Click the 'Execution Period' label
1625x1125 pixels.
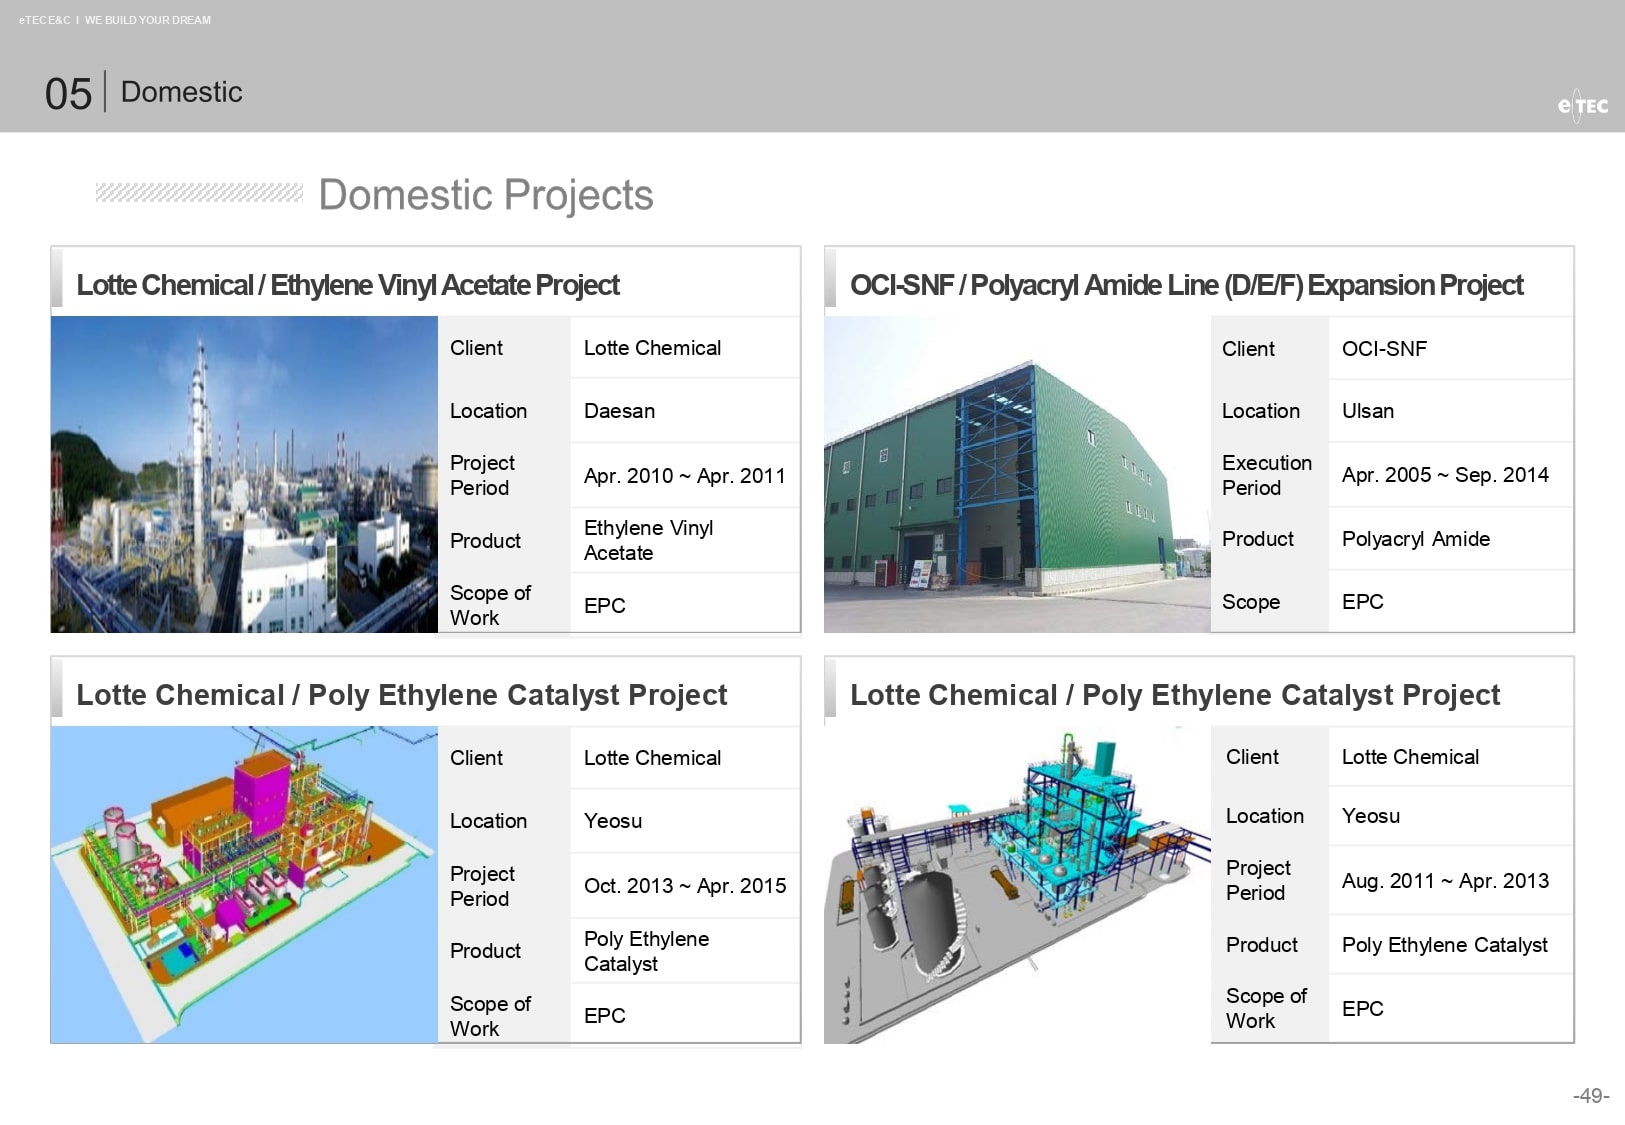pos(1267,475)
